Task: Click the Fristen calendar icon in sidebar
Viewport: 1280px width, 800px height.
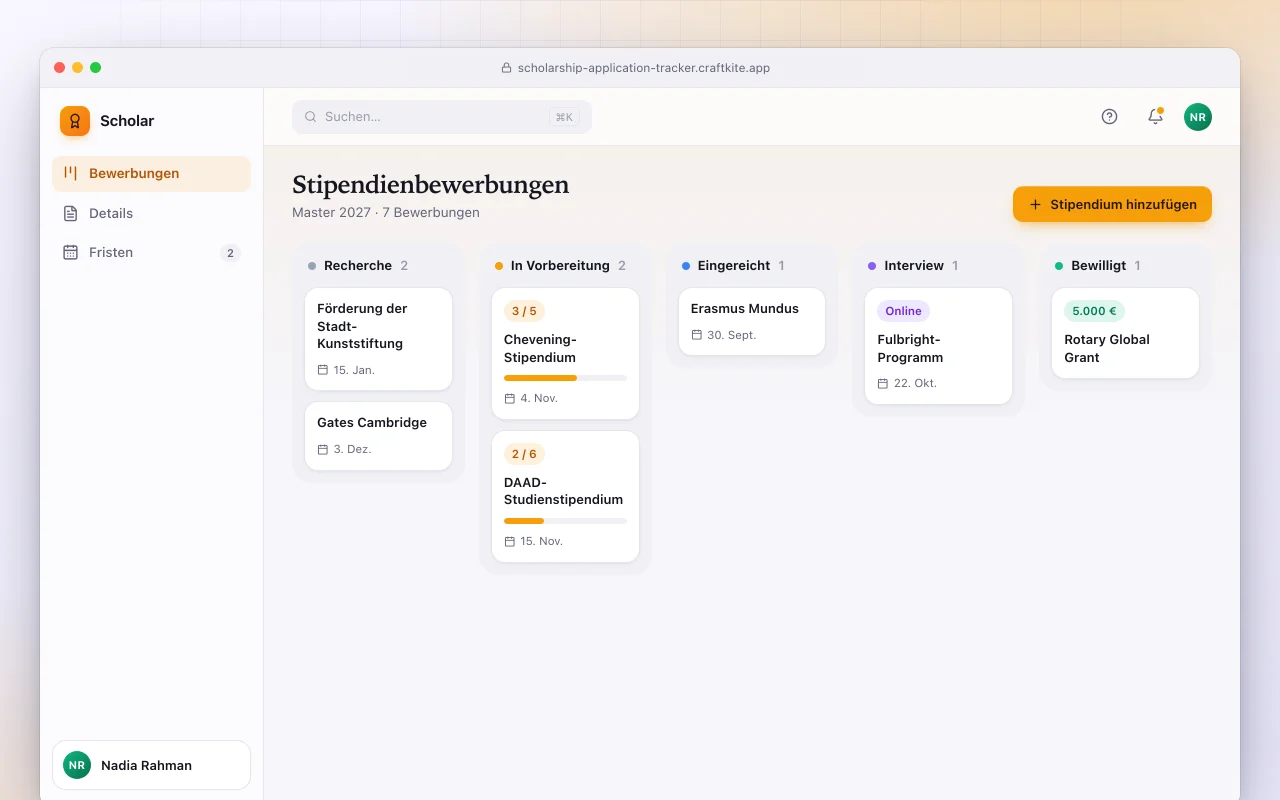Action: tap(70, 252)
